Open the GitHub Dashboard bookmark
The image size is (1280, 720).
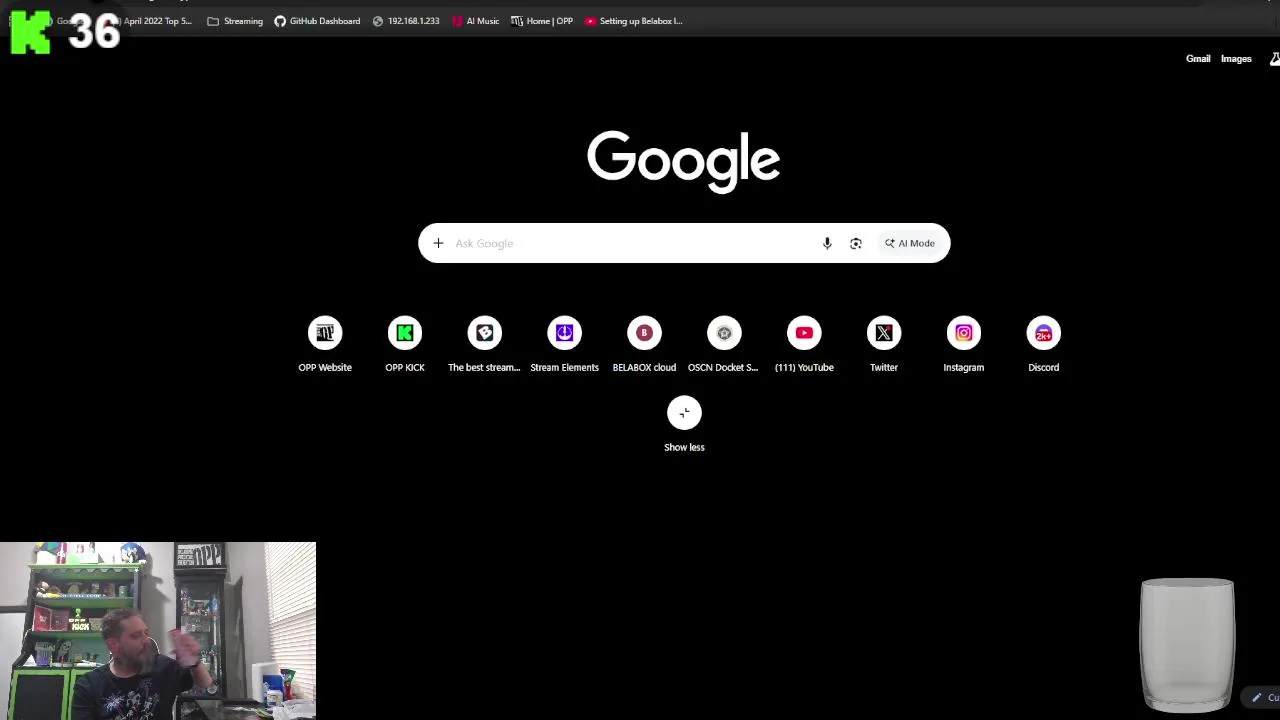tap(317, 21)
